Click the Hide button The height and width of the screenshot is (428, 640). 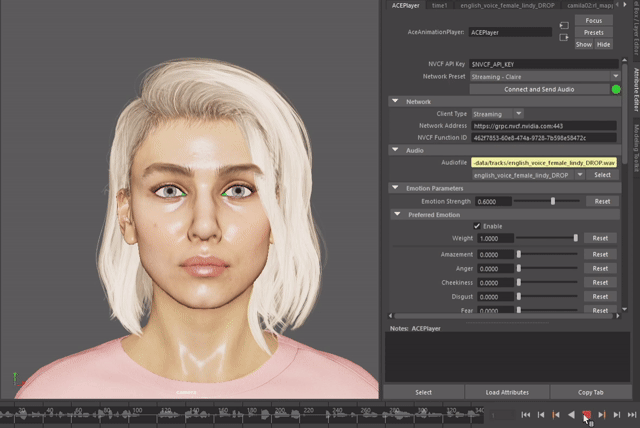point(603,44)
